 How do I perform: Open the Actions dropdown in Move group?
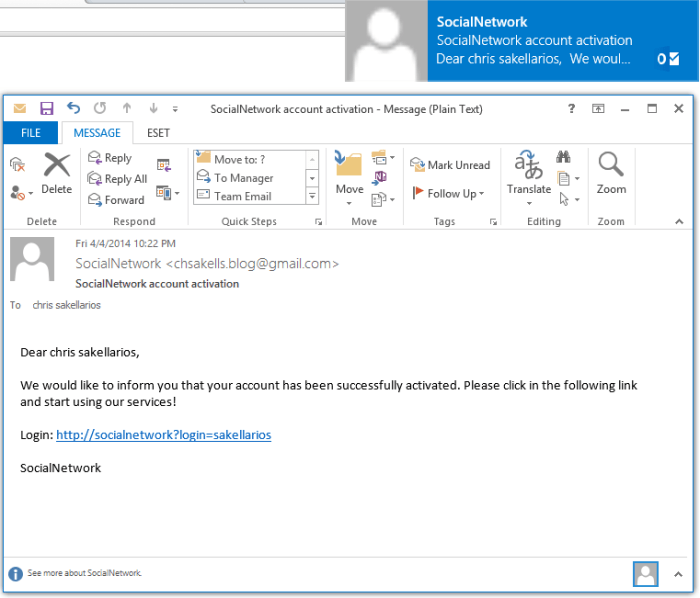click(x=383, y=199)
